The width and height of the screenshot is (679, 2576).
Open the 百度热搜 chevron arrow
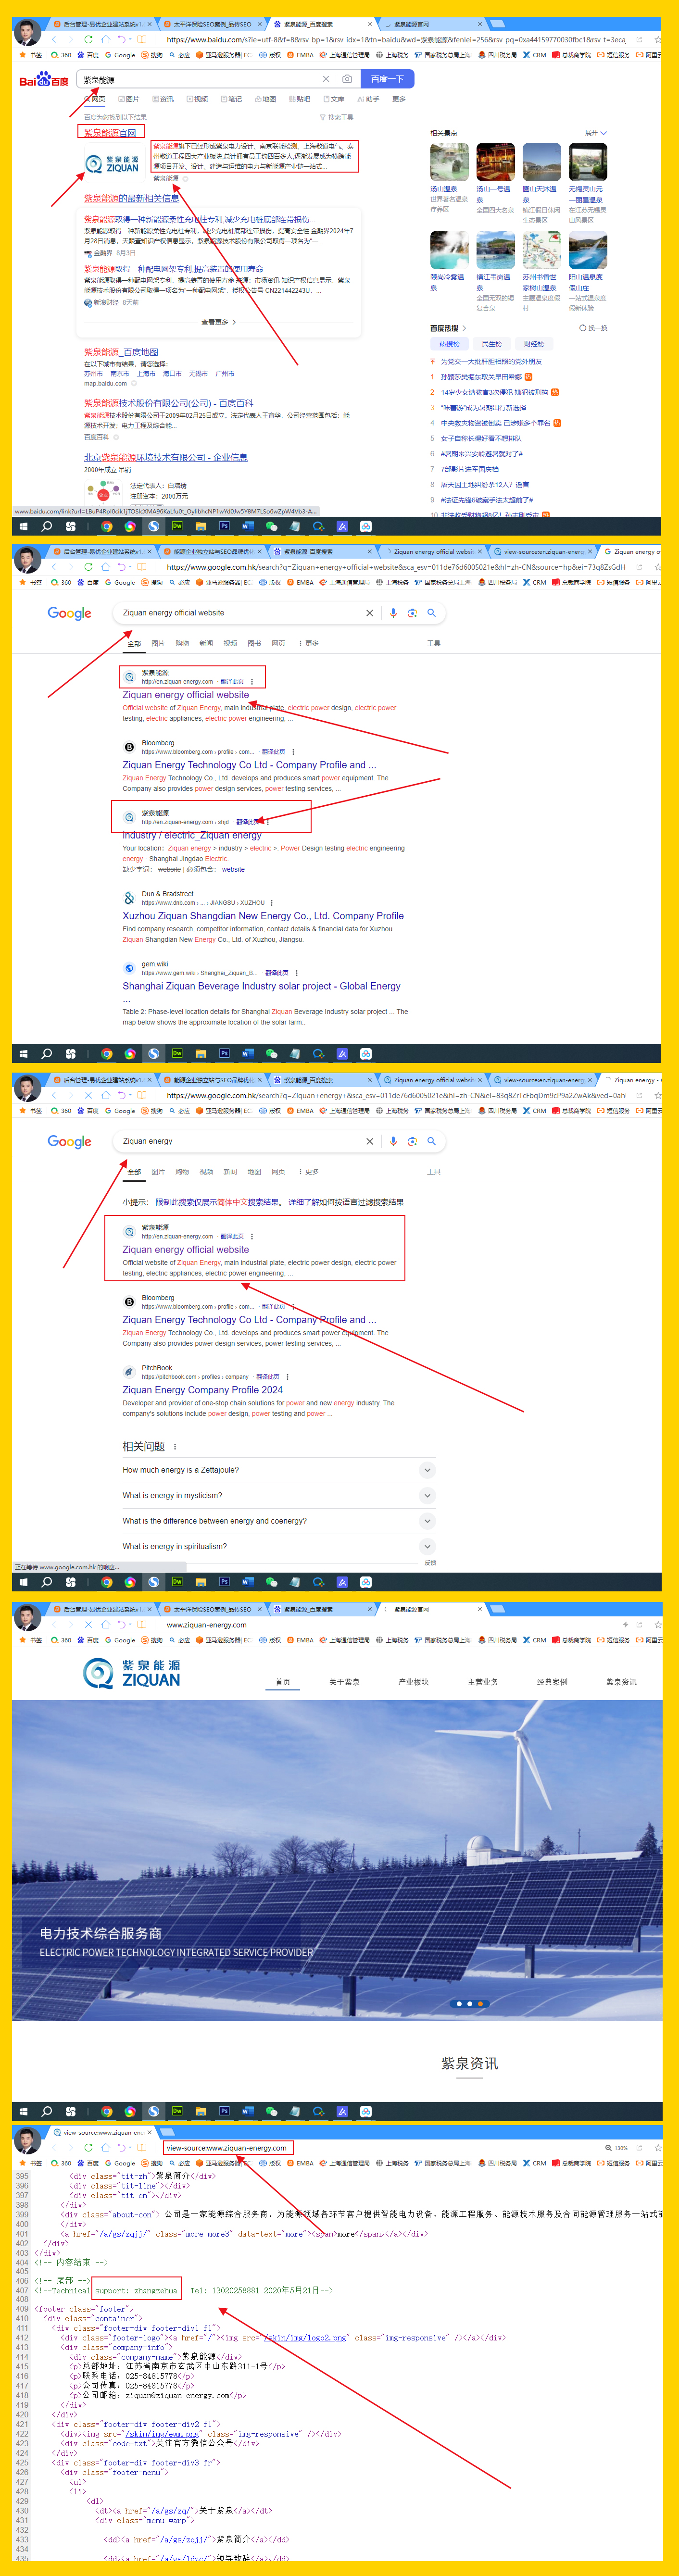point(464,328)
